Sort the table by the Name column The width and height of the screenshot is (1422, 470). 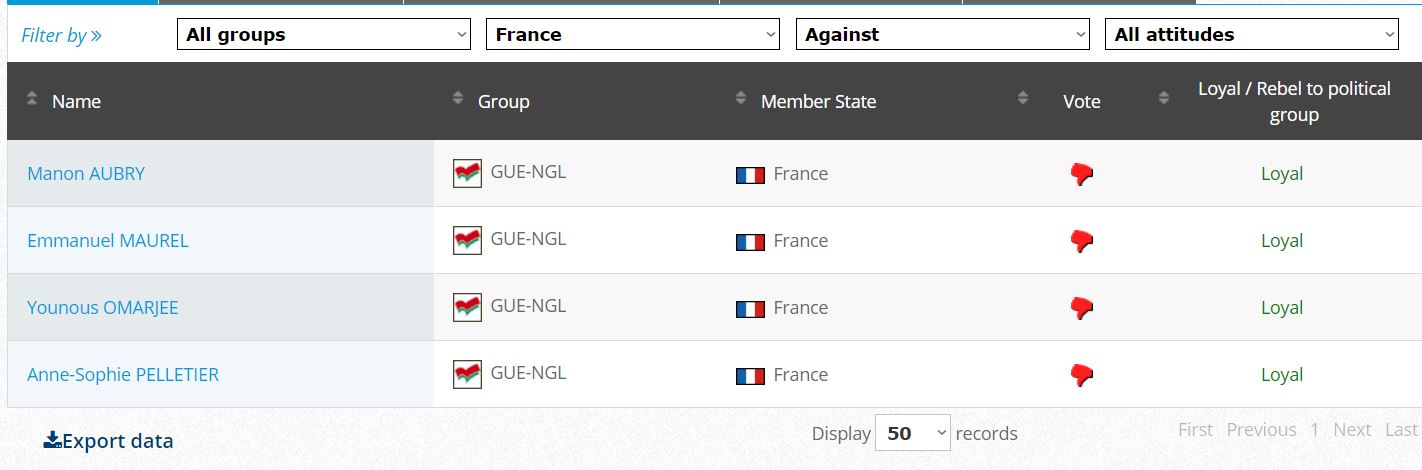click(x=32, y=99)
